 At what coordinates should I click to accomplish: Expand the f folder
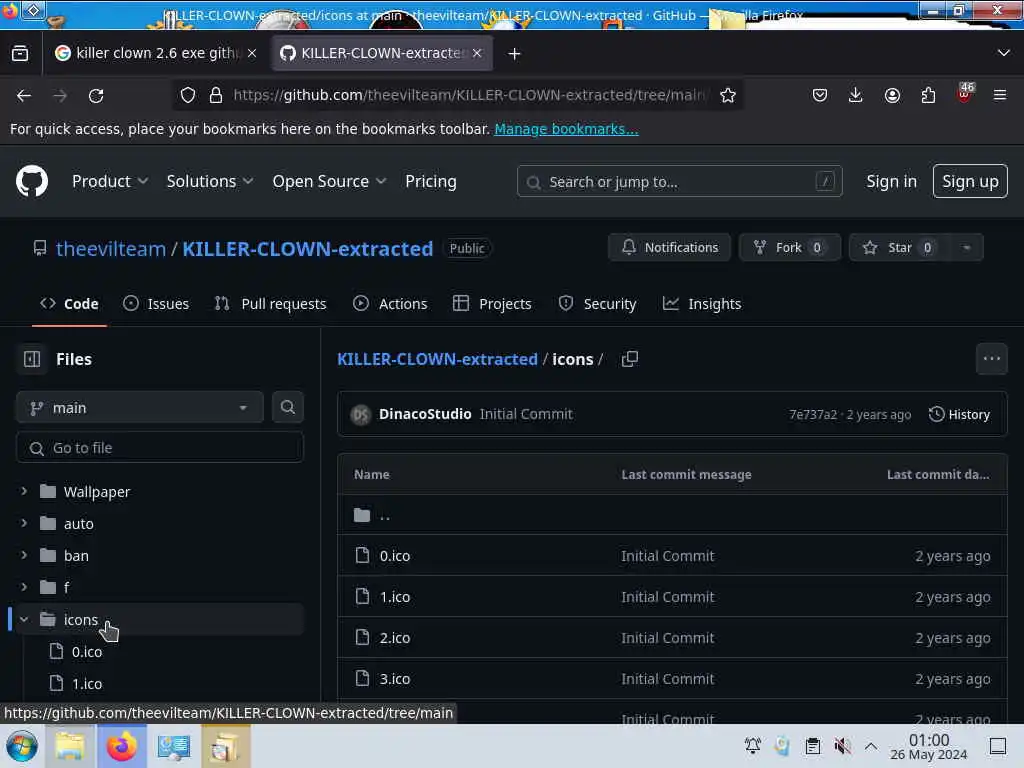pyautogui.click(x=24, y=587)
